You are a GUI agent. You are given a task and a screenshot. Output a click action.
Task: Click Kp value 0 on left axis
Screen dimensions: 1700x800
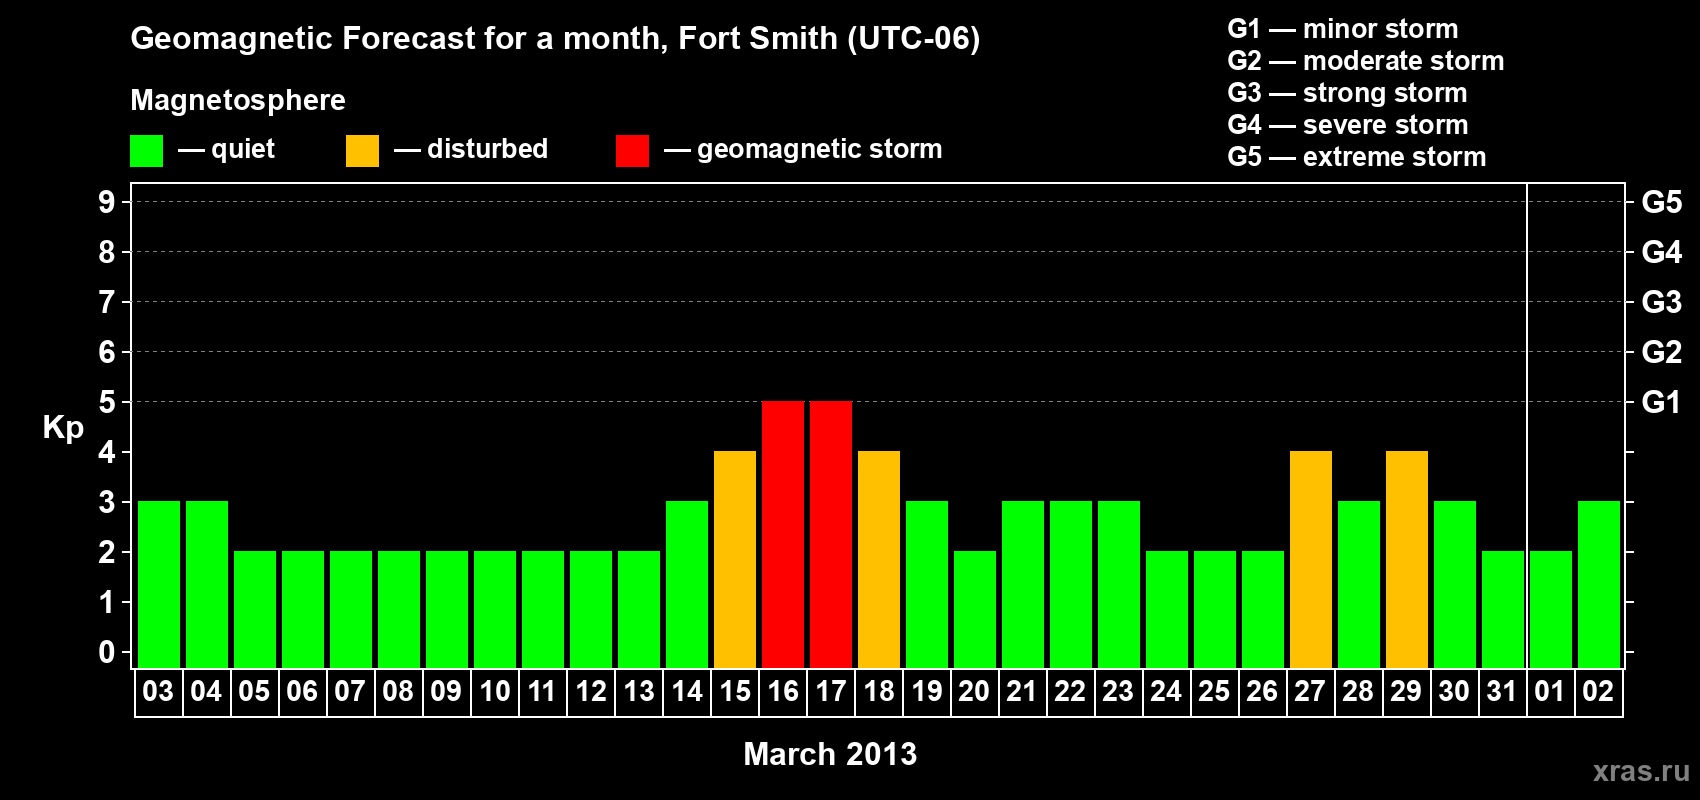[x=107, y=652]
